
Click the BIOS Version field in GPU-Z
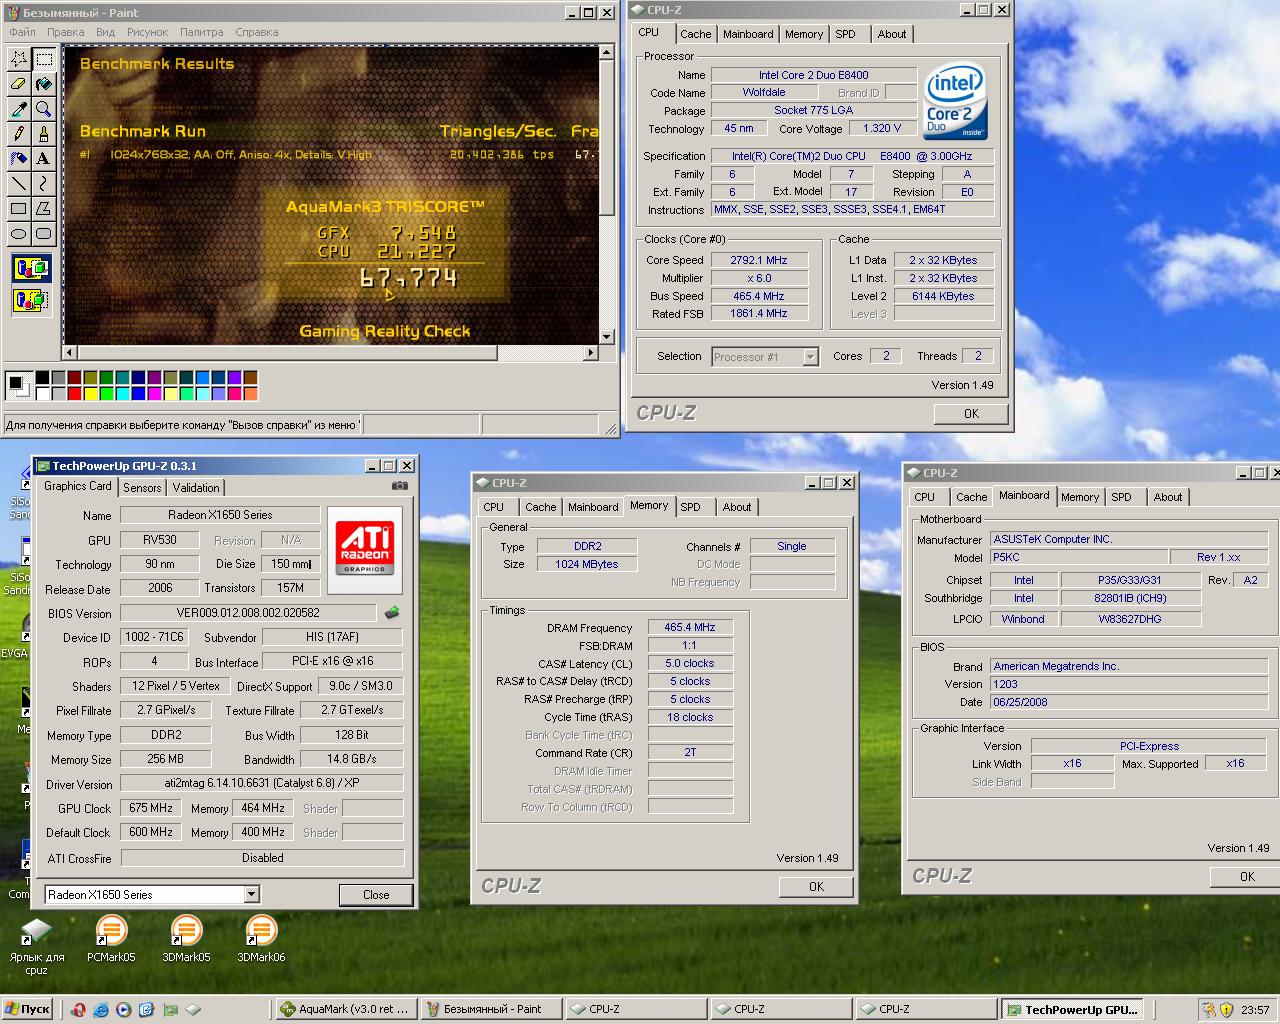[250, 613]
